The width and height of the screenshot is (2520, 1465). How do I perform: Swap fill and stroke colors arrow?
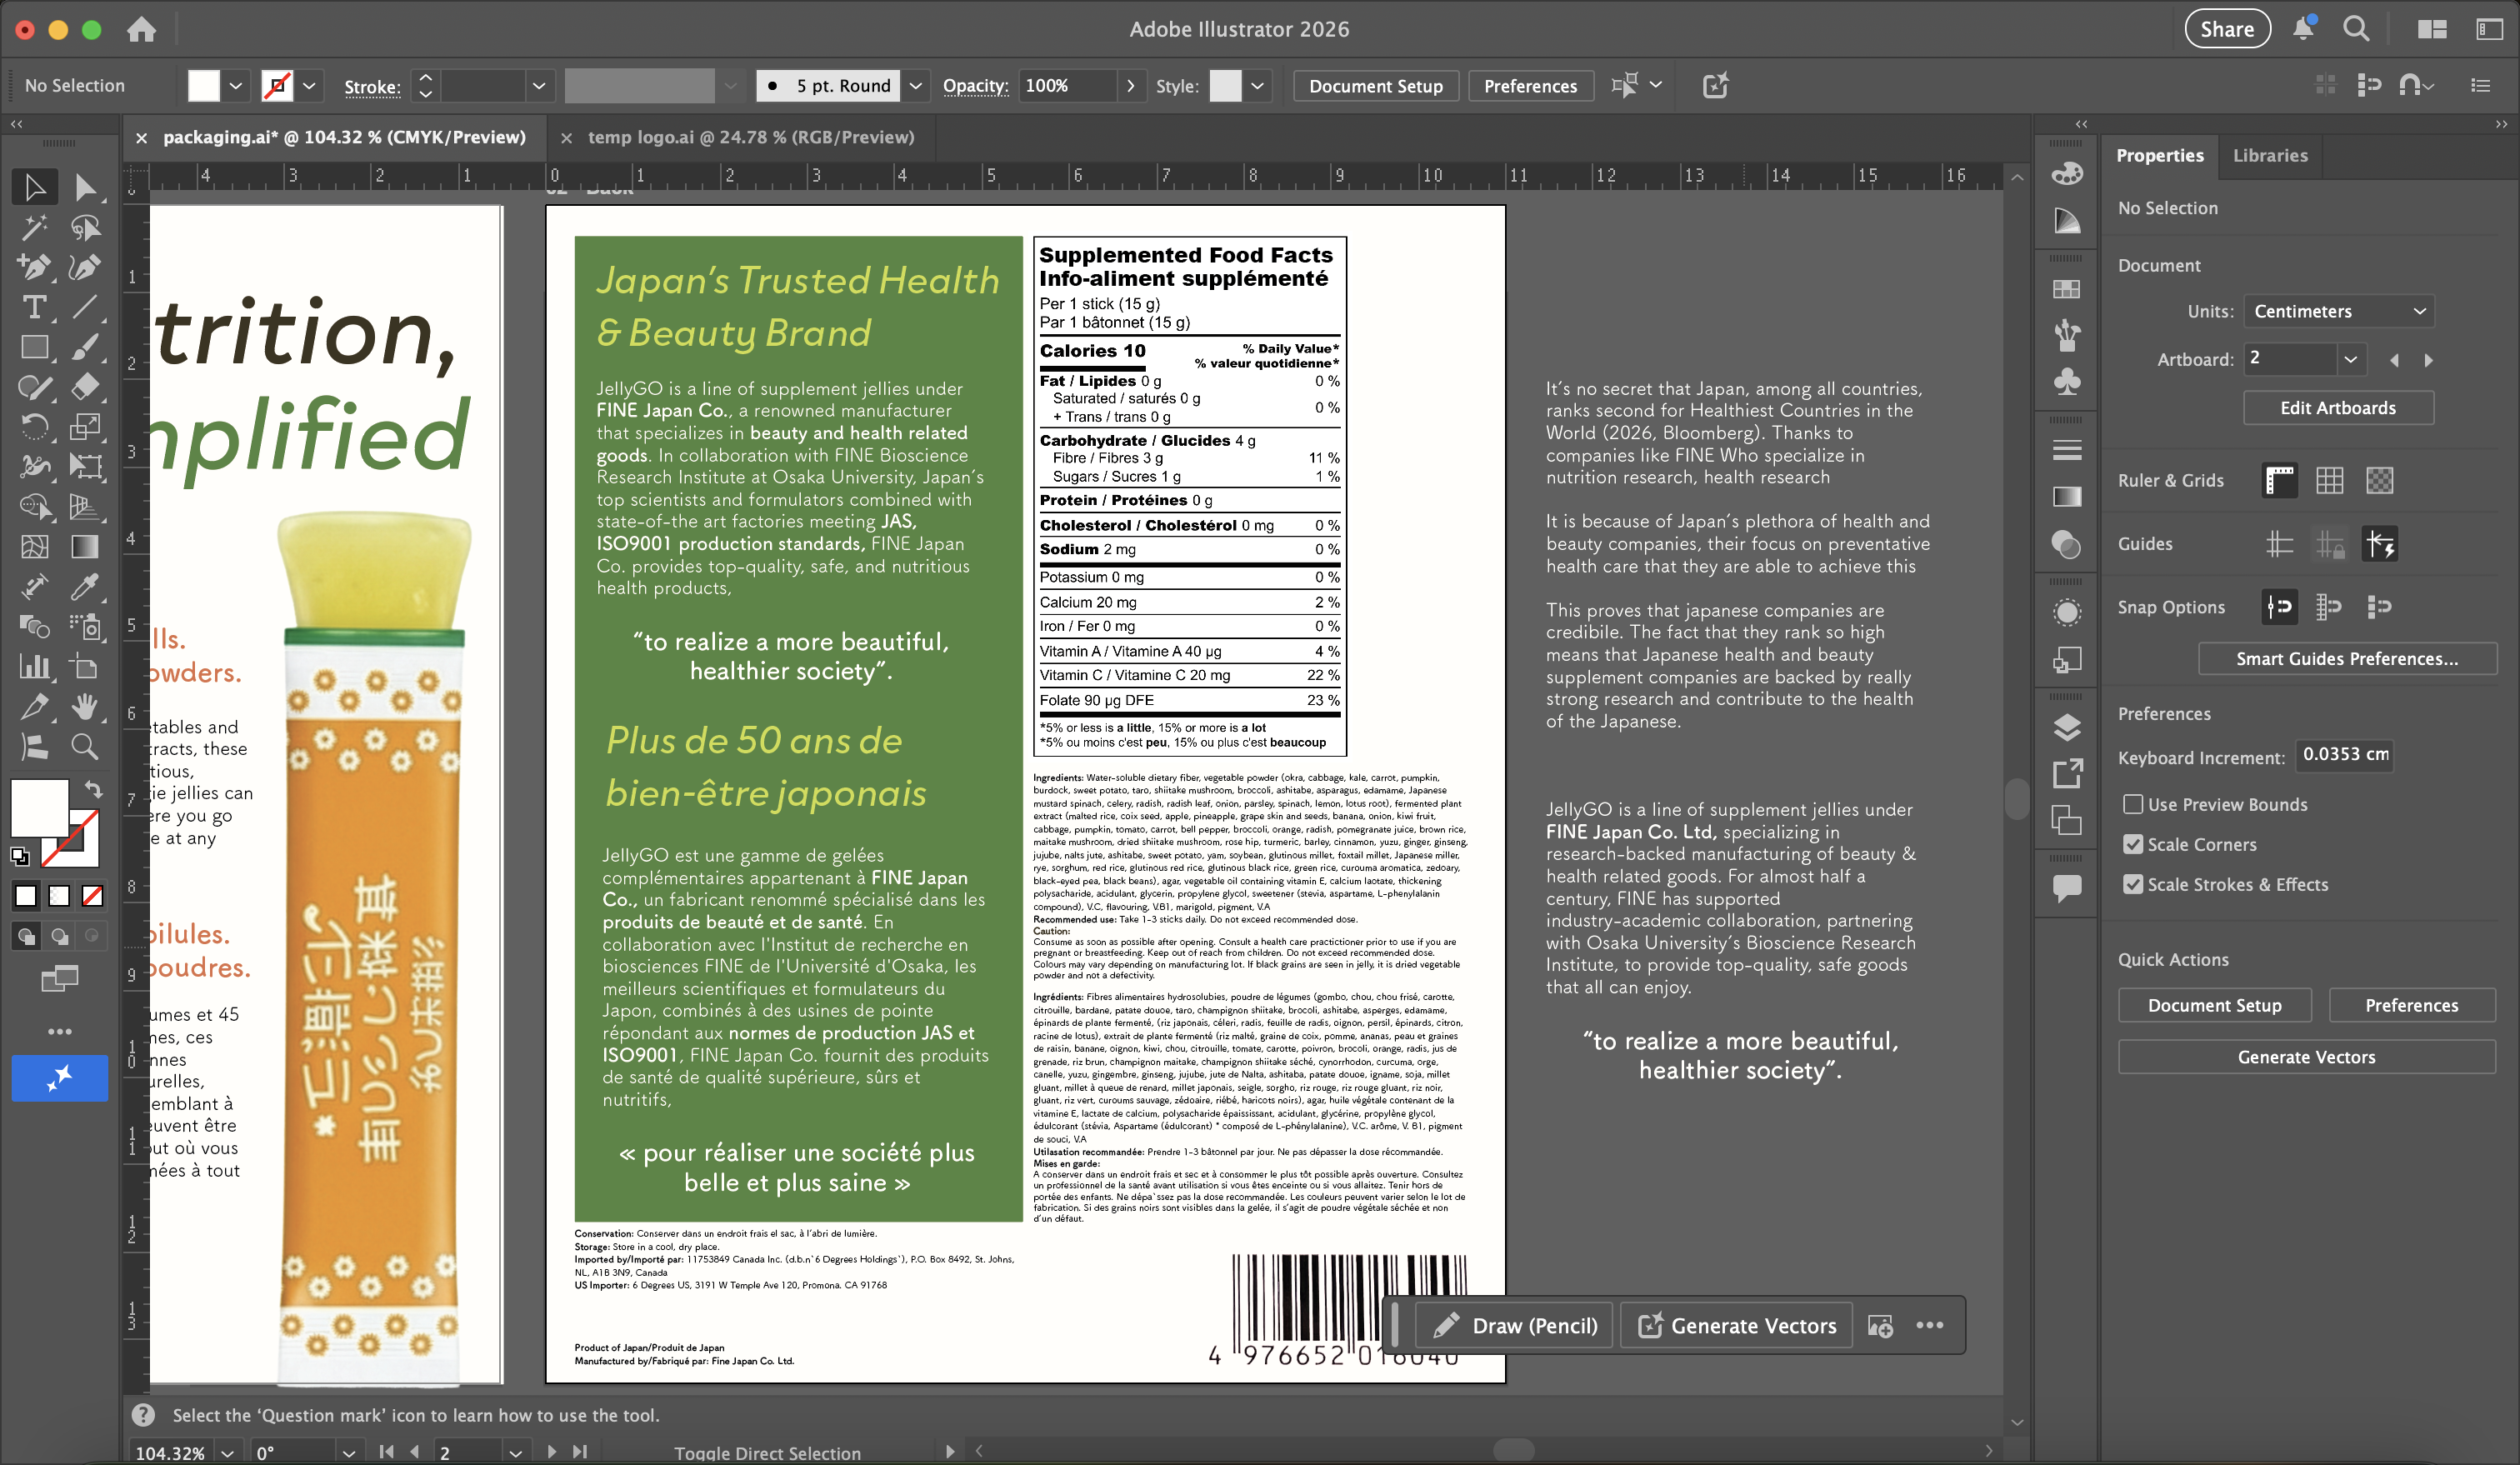93,789
